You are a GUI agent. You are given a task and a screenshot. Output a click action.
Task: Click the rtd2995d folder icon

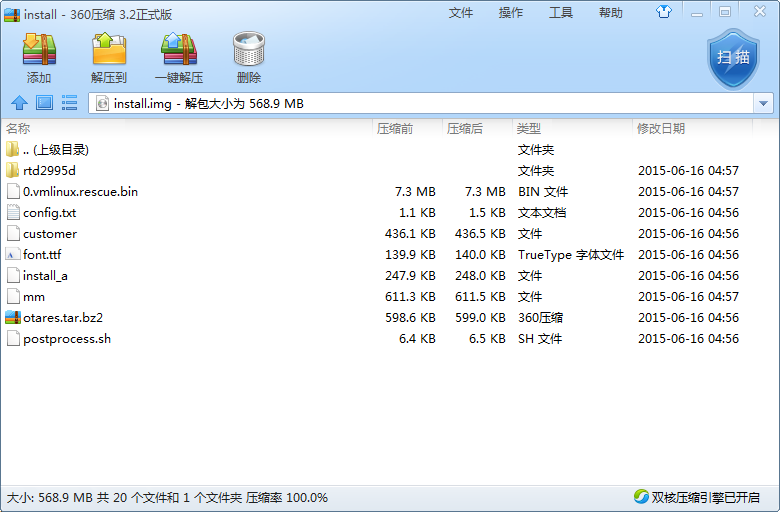[13, 171]
